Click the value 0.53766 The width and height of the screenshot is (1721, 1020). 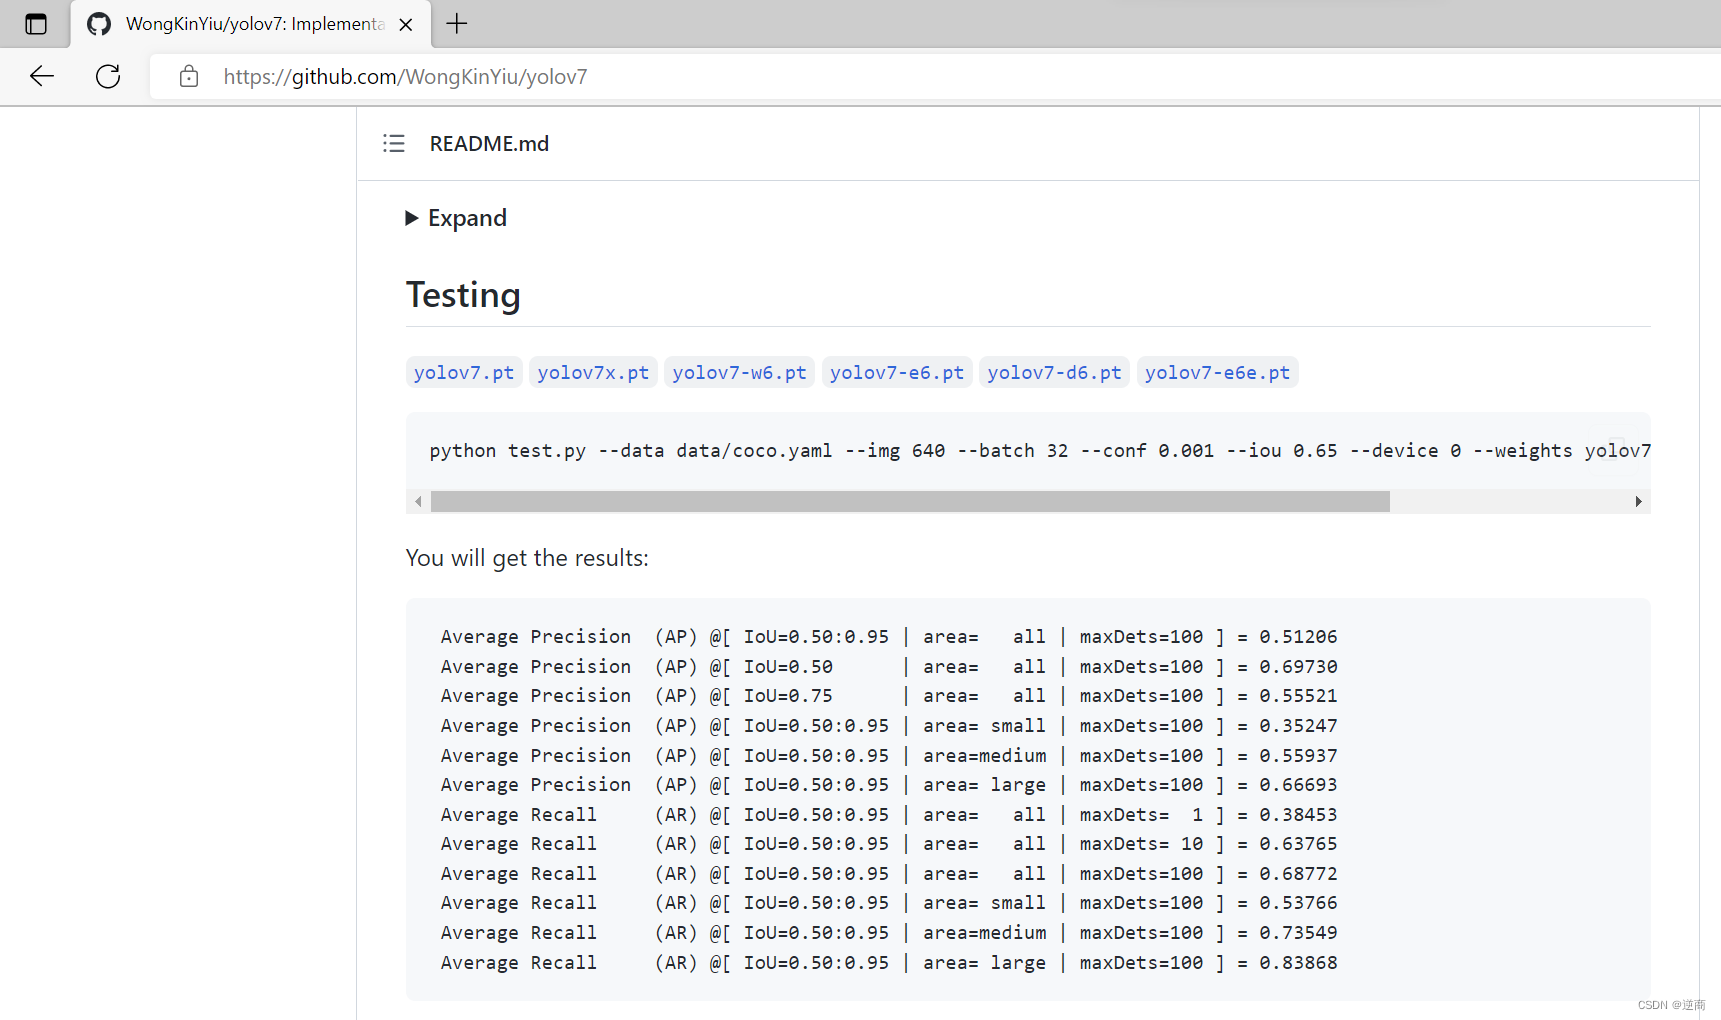coord(1298,903)
